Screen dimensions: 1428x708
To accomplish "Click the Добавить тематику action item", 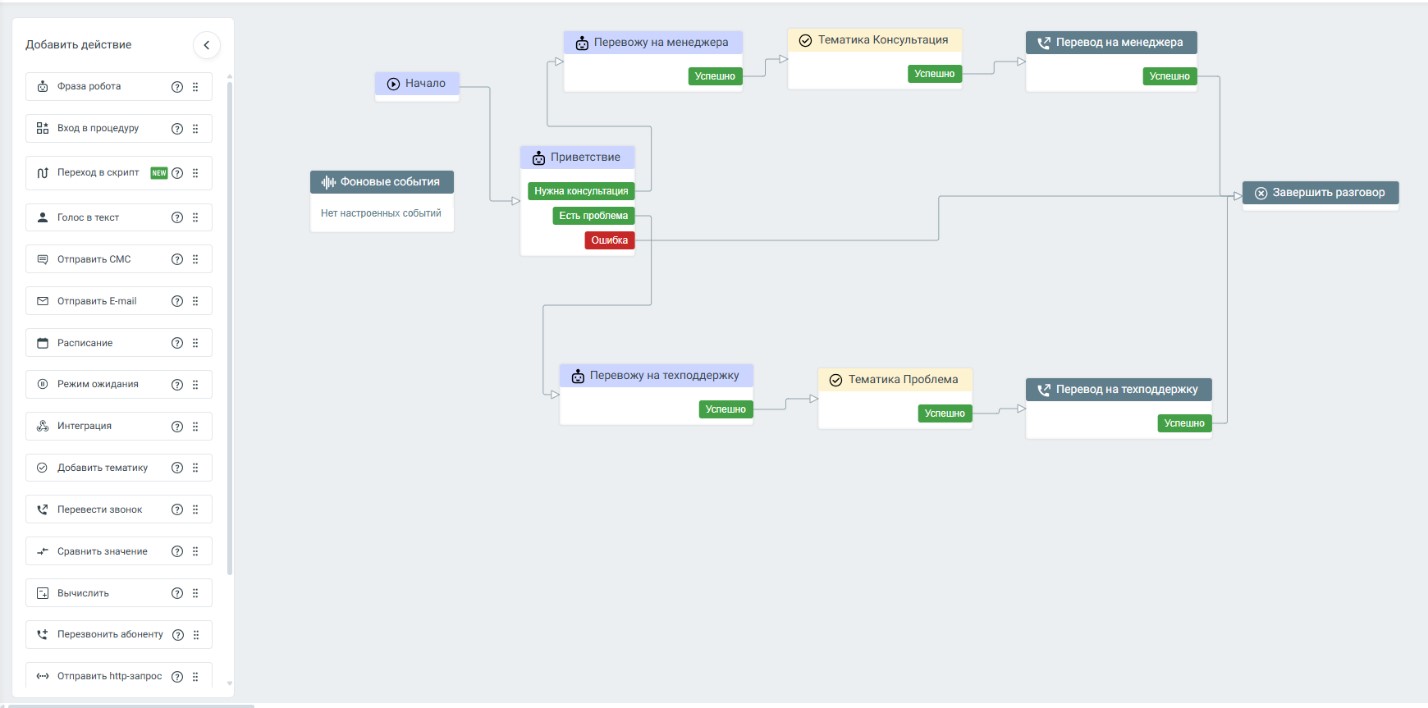I will click(x=102, y=468).
